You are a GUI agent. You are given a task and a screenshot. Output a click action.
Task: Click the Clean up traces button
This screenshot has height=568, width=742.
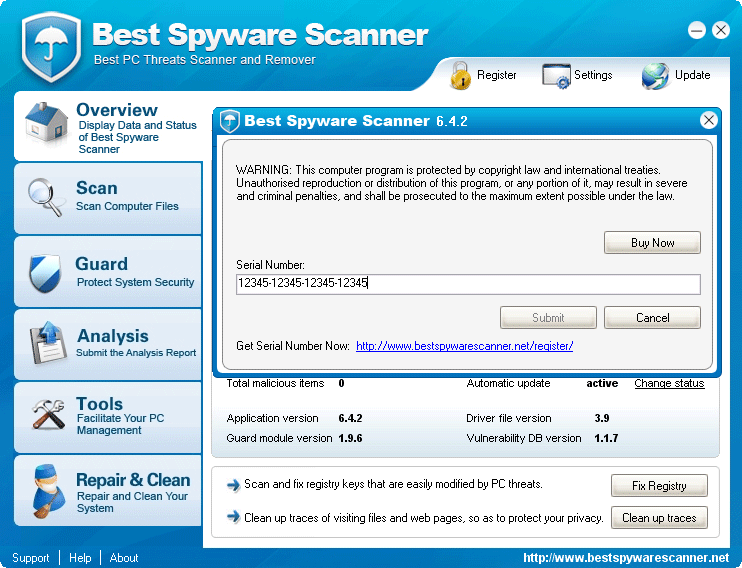click(x=659, y=518)
